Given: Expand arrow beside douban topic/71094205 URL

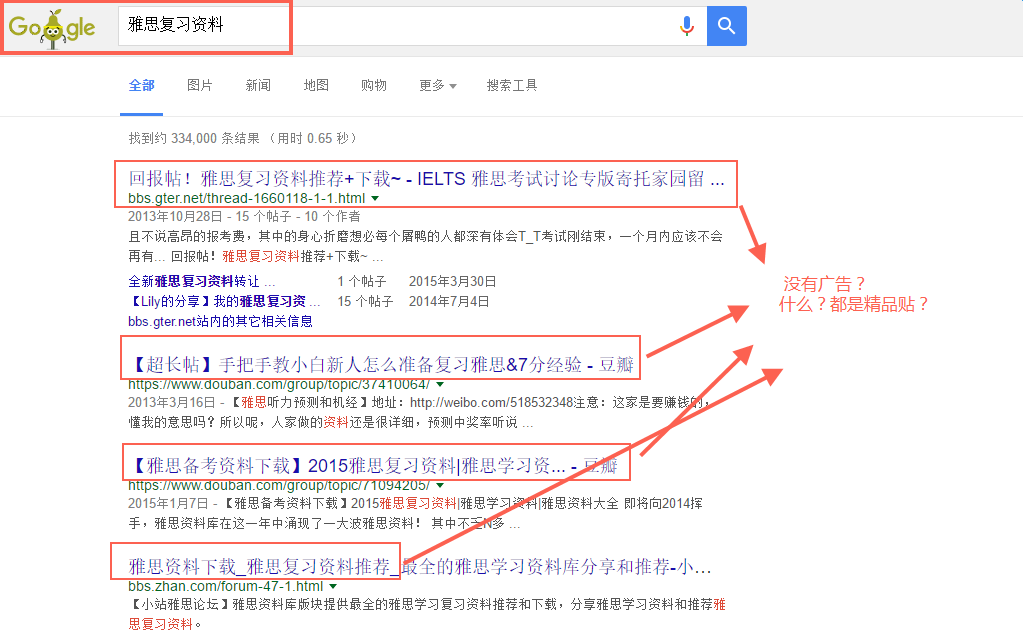Looking at the screenshot, I should (440, 486).
